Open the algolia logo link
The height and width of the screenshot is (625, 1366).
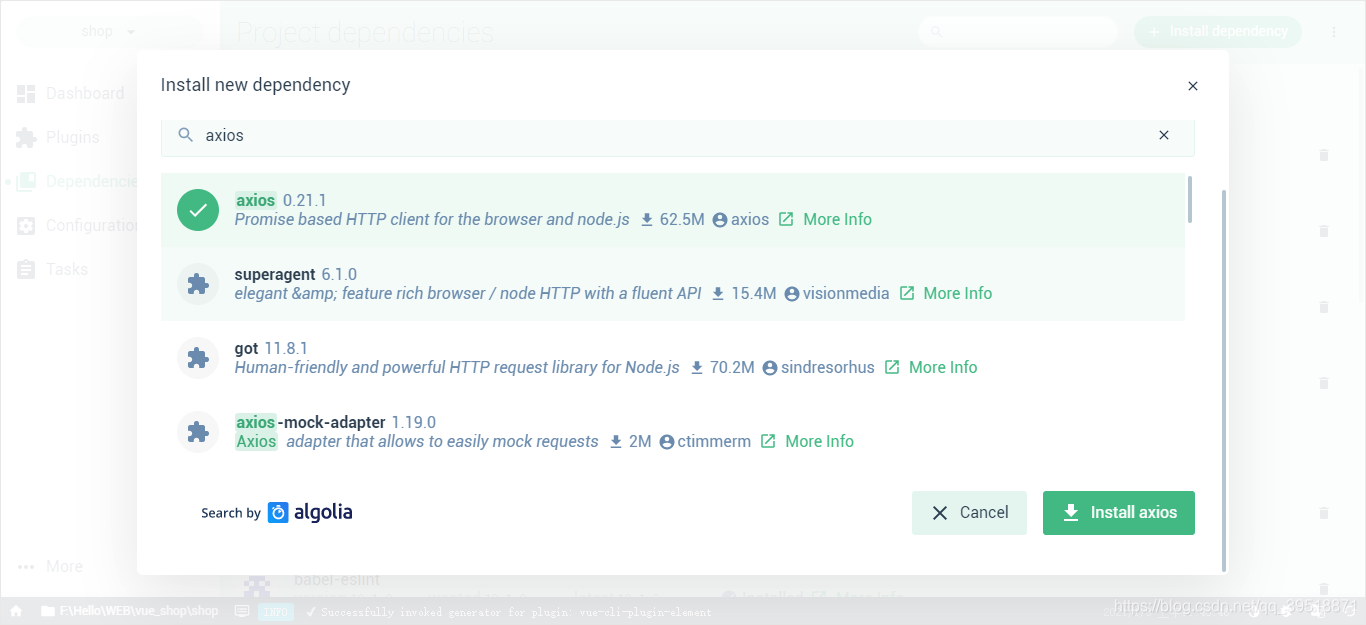[310, 512]
